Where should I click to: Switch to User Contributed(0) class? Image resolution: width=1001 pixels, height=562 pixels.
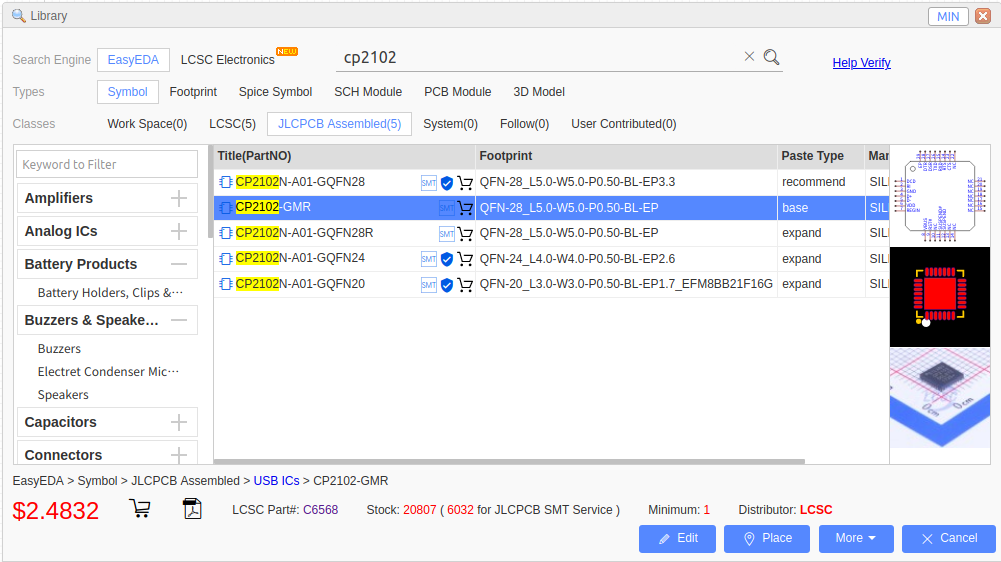[624, 124]
